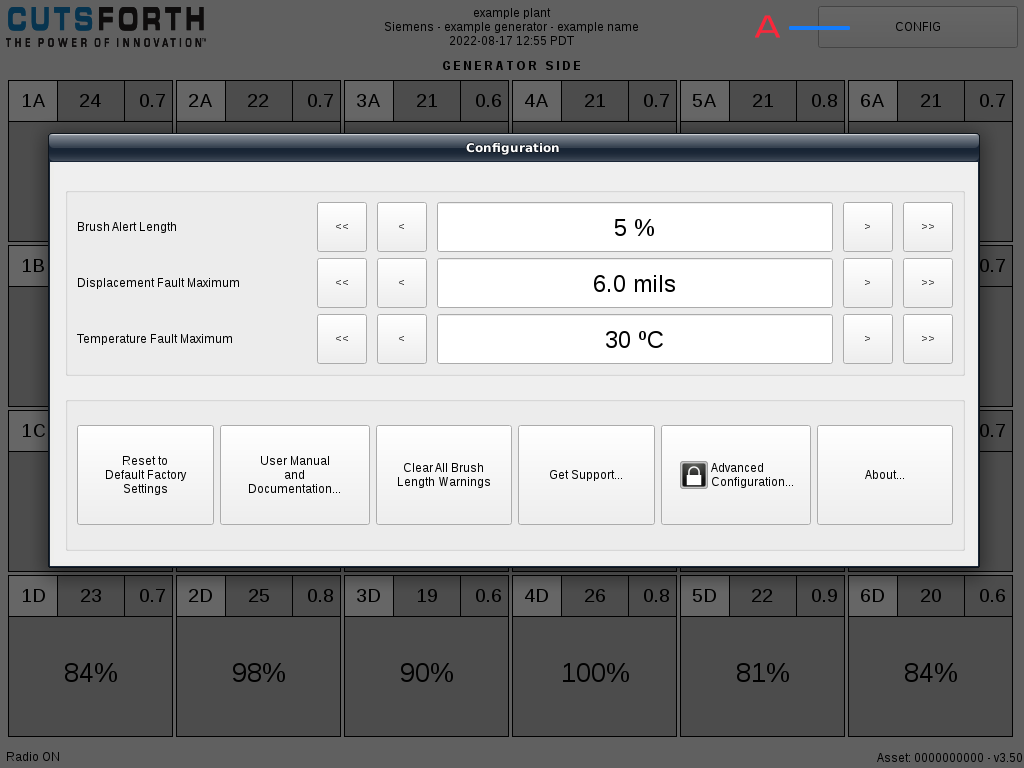The height and width of the screenshot is (768, 1024).
Task: Decrease Temperature Fault Maximum by one step
Action: (x=401, y=339)
